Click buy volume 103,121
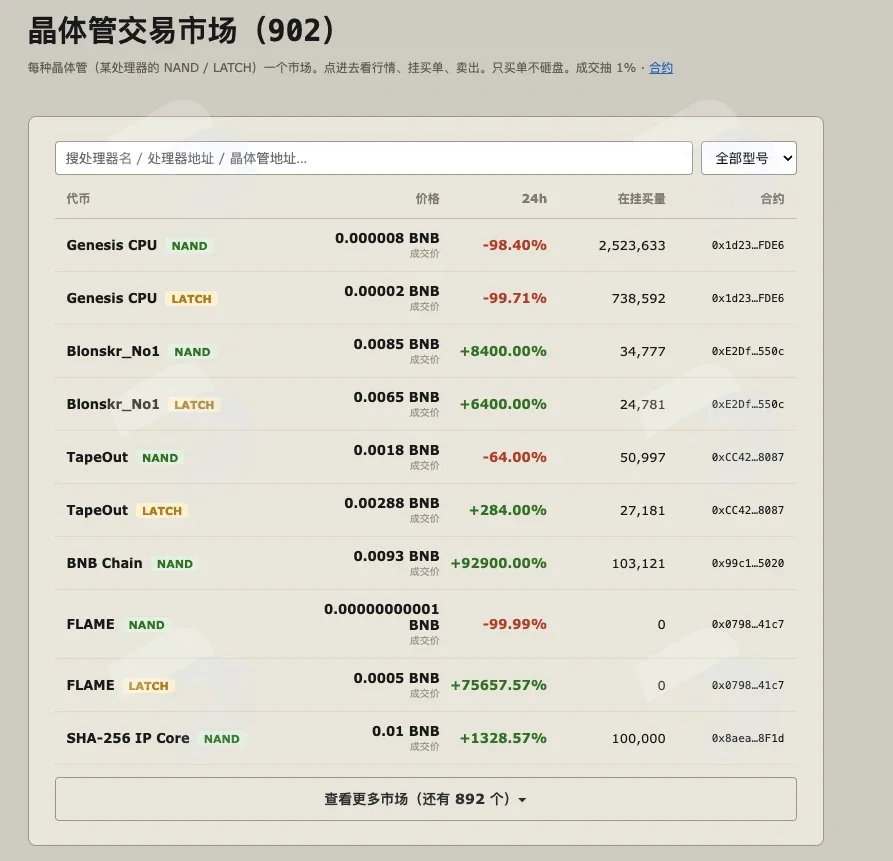The height and width of the screenshot is (861, 893). point(638,563)
